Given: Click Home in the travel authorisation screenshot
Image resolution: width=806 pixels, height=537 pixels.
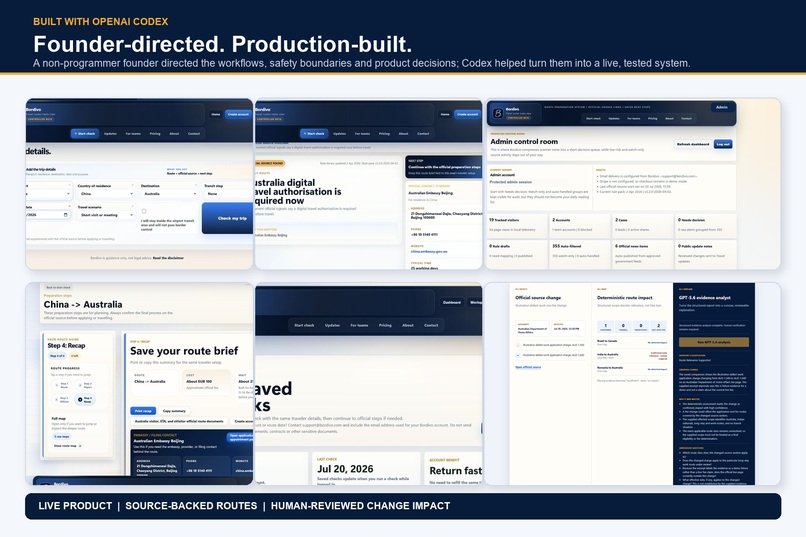Looking at the screenshot, I should tap(445, 114).
